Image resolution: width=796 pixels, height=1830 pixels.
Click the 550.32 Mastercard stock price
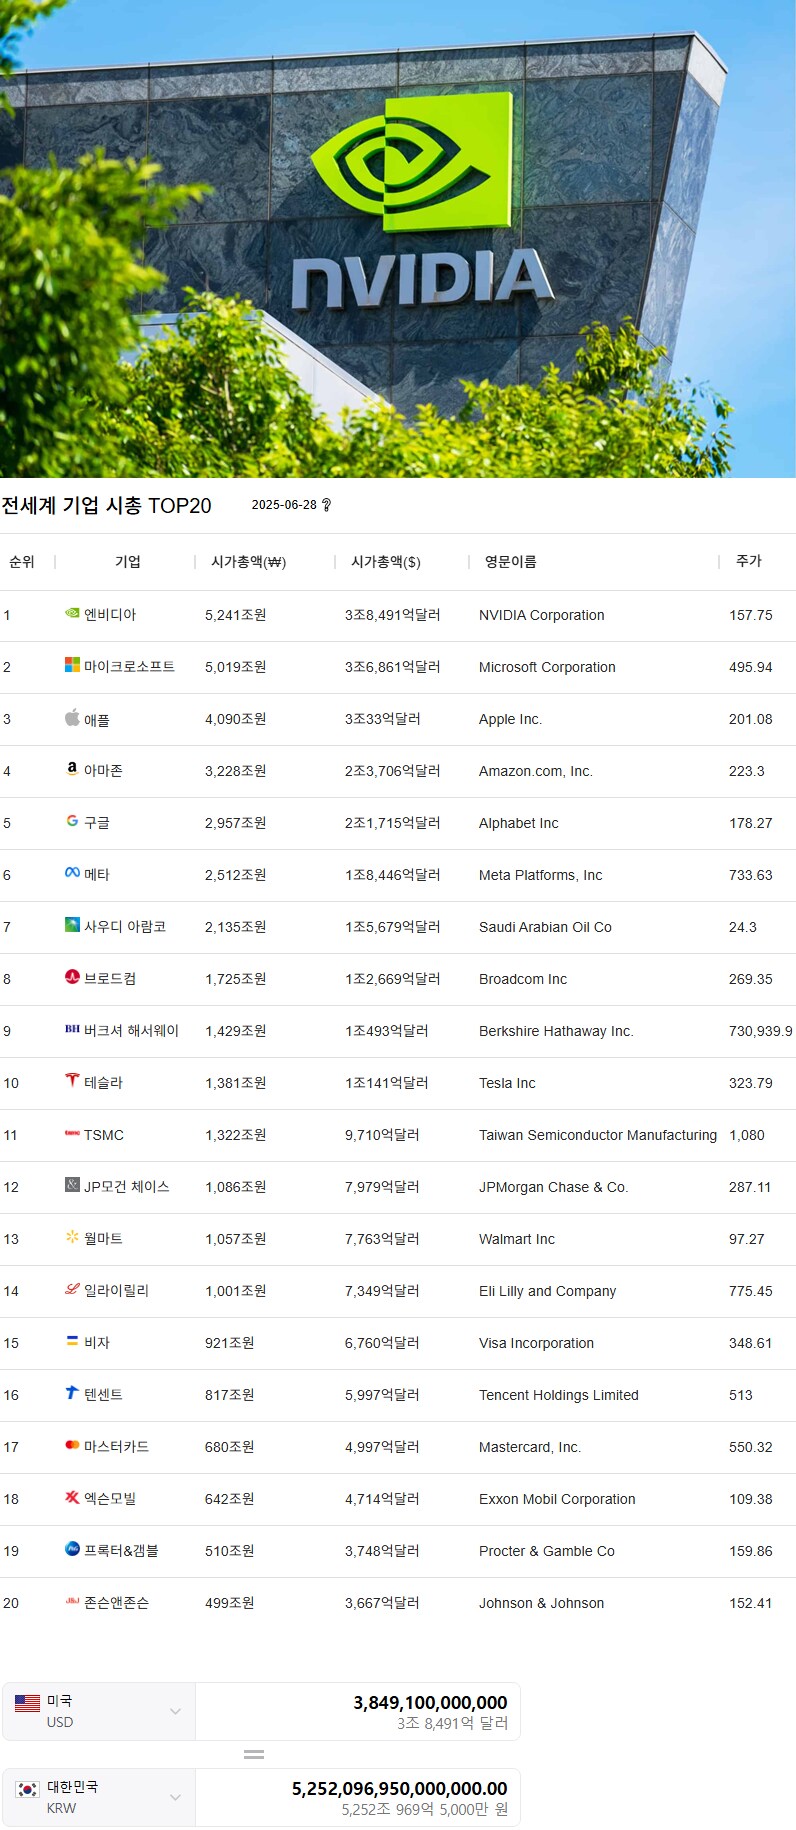click(751, 1447)
